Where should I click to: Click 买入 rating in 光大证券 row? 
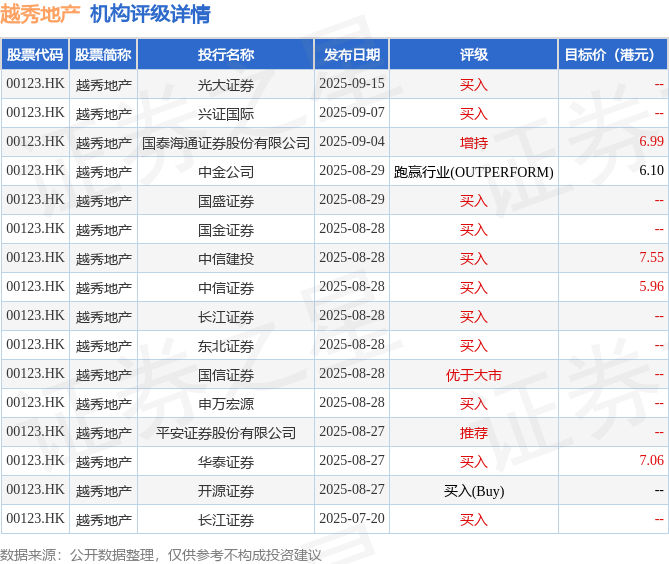point(474,84)
